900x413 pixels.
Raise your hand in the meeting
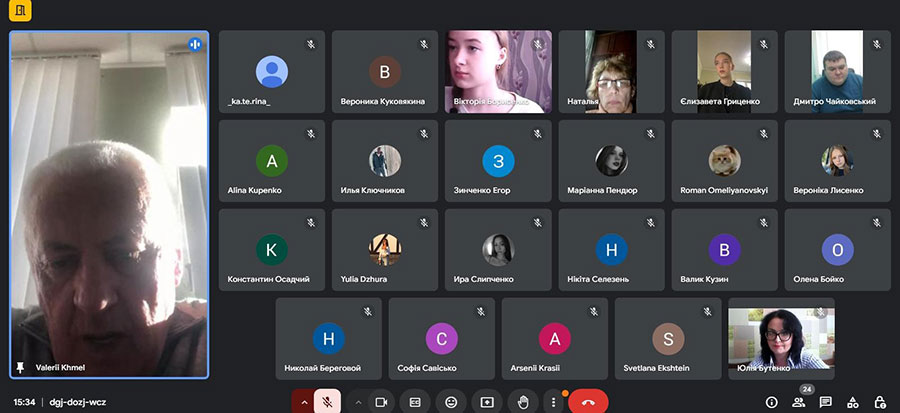(522, 401)
